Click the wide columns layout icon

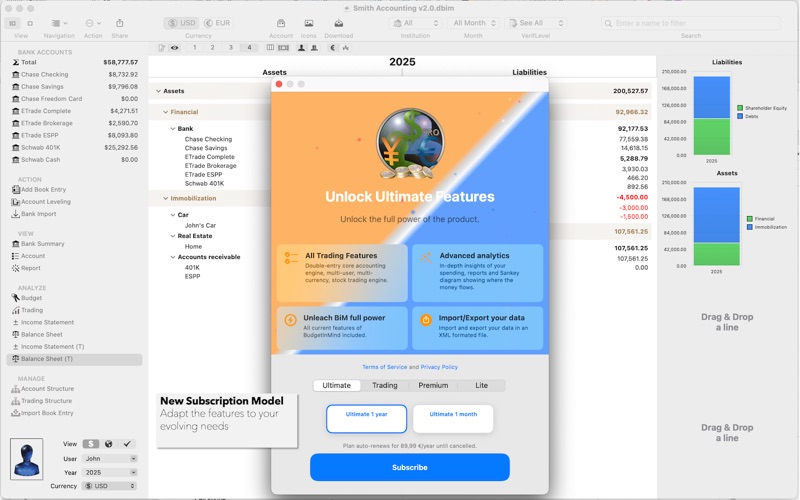284,47
